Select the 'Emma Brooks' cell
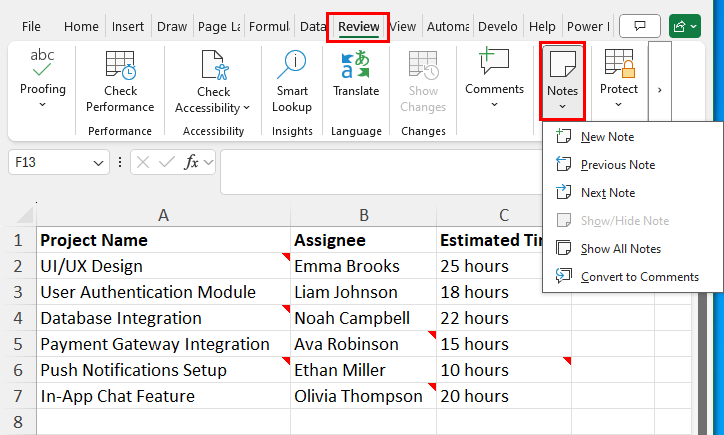The height and width of the screenshot is (435, 724). 364,266
